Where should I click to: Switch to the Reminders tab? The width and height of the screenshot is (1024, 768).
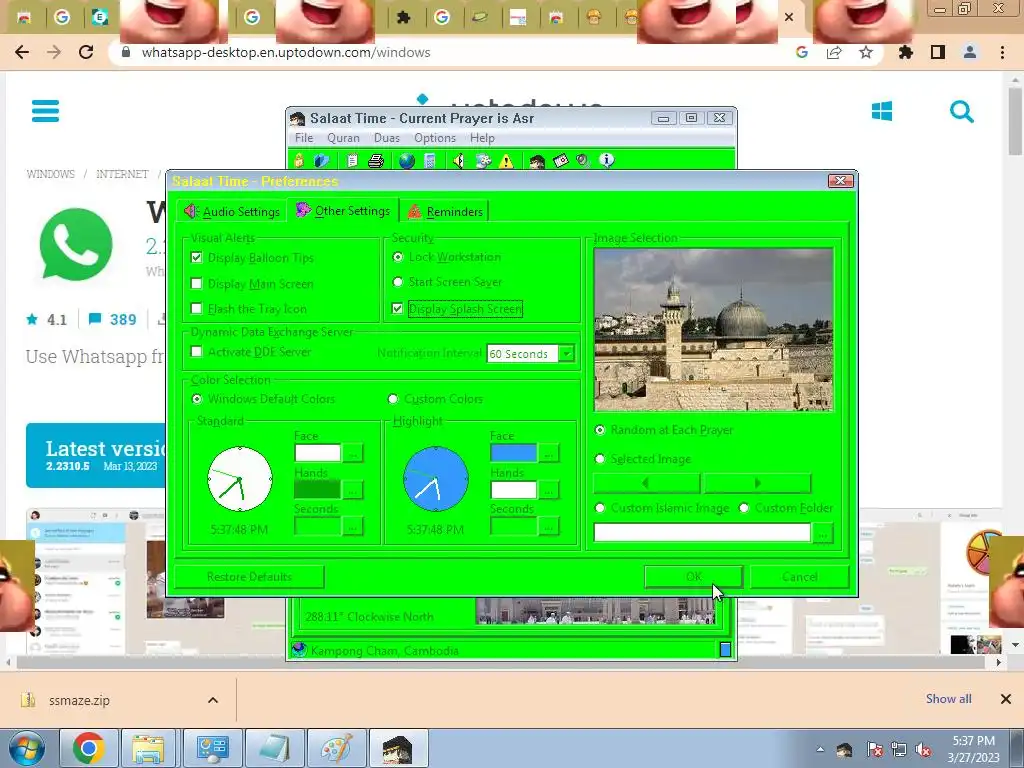pos(445,212)
